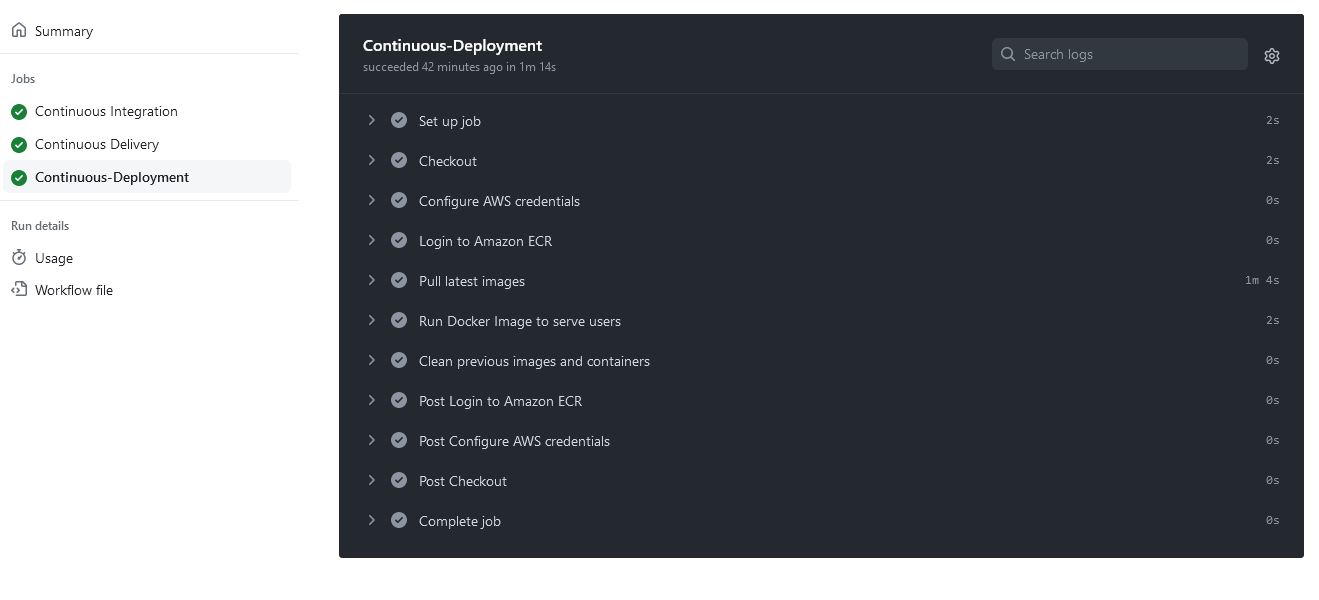Select the Continuous-Deployment job
Image resolution: width=1319 pixels, height=600 pixels.
tap(111, 177)
